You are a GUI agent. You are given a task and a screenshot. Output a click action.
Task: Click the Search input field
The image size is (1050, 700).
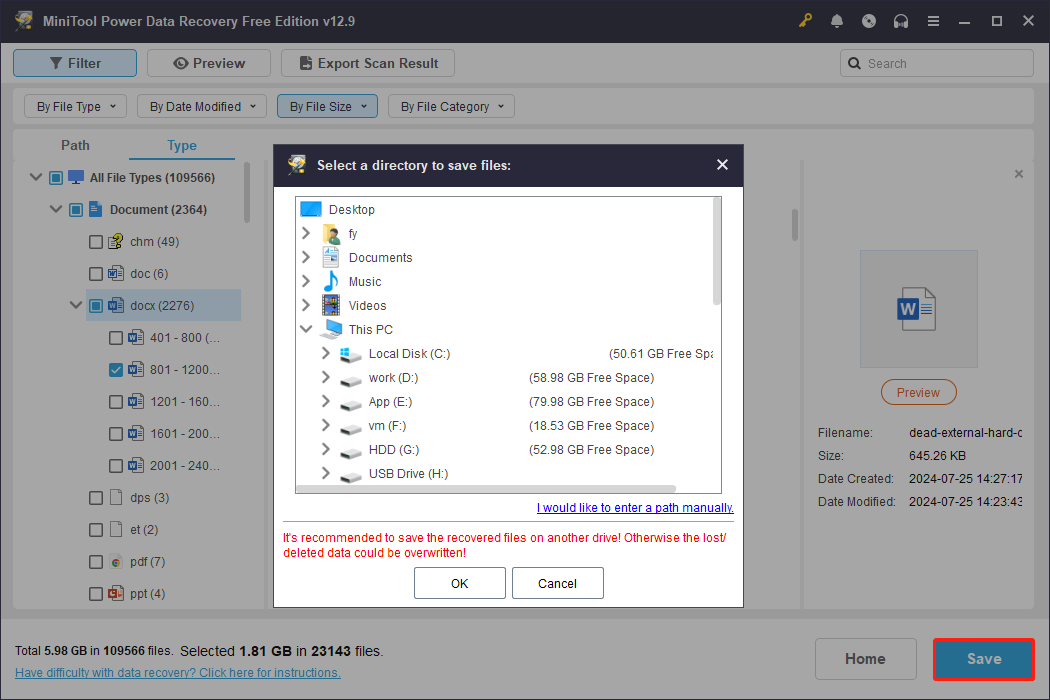936,64
